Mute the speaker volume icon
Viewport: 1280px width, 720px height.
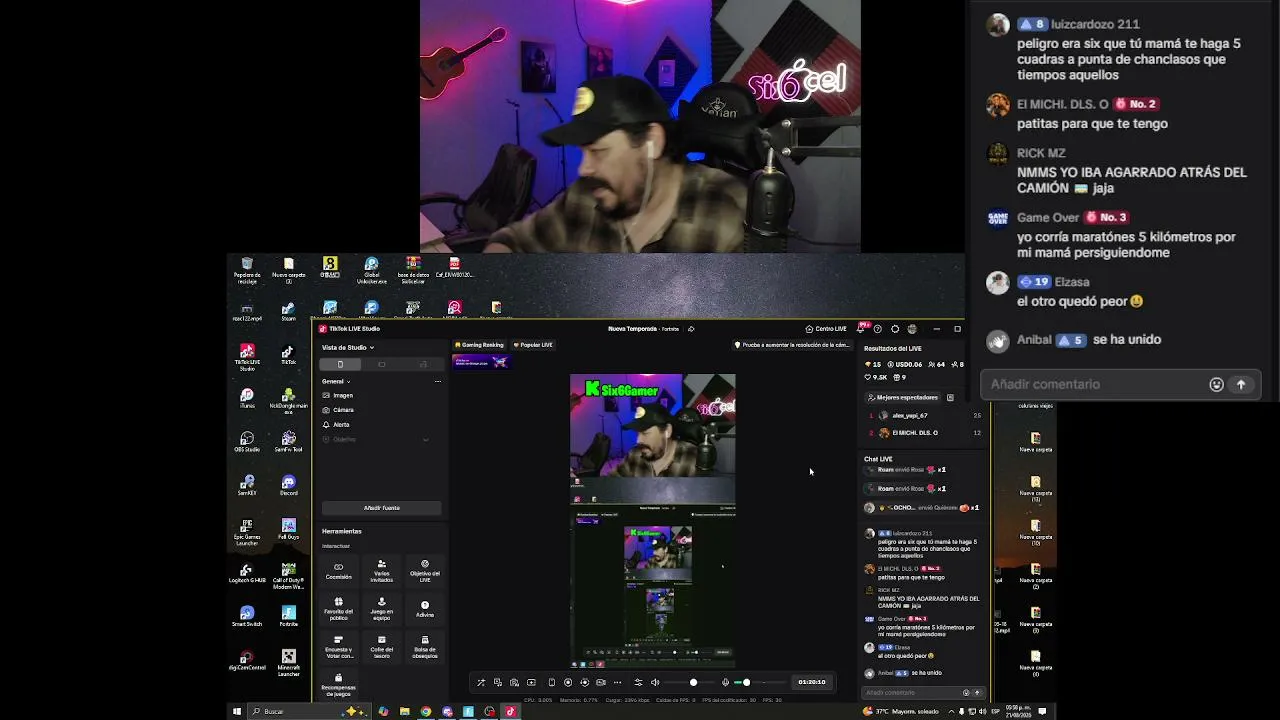(x=655, y=682)
